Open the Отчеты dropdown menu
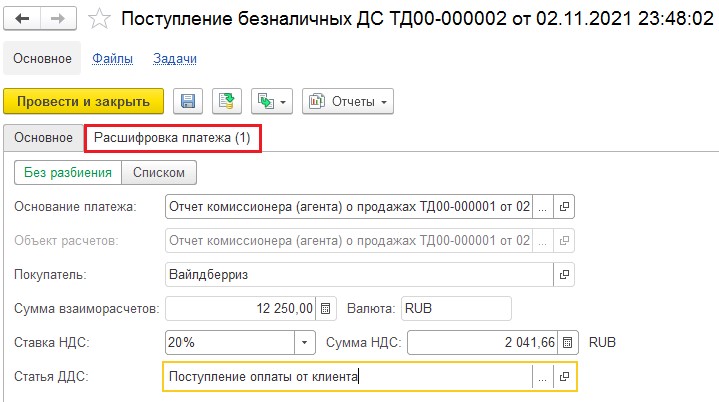 [x=348, y=101]
